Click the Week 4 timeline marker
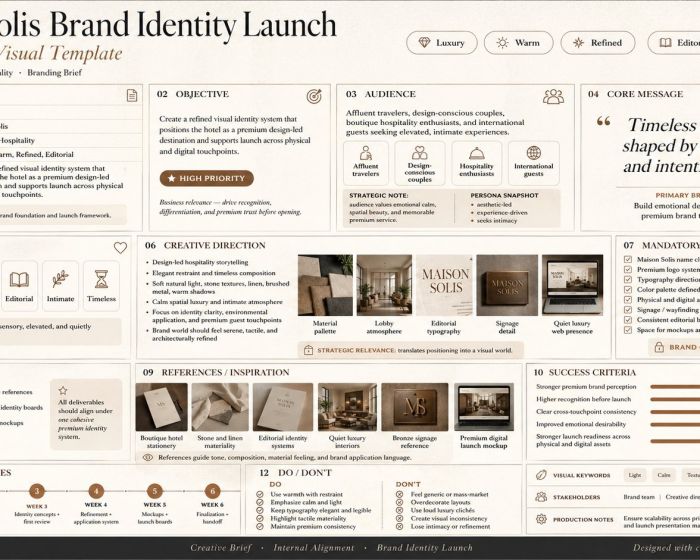 point(96,491)
